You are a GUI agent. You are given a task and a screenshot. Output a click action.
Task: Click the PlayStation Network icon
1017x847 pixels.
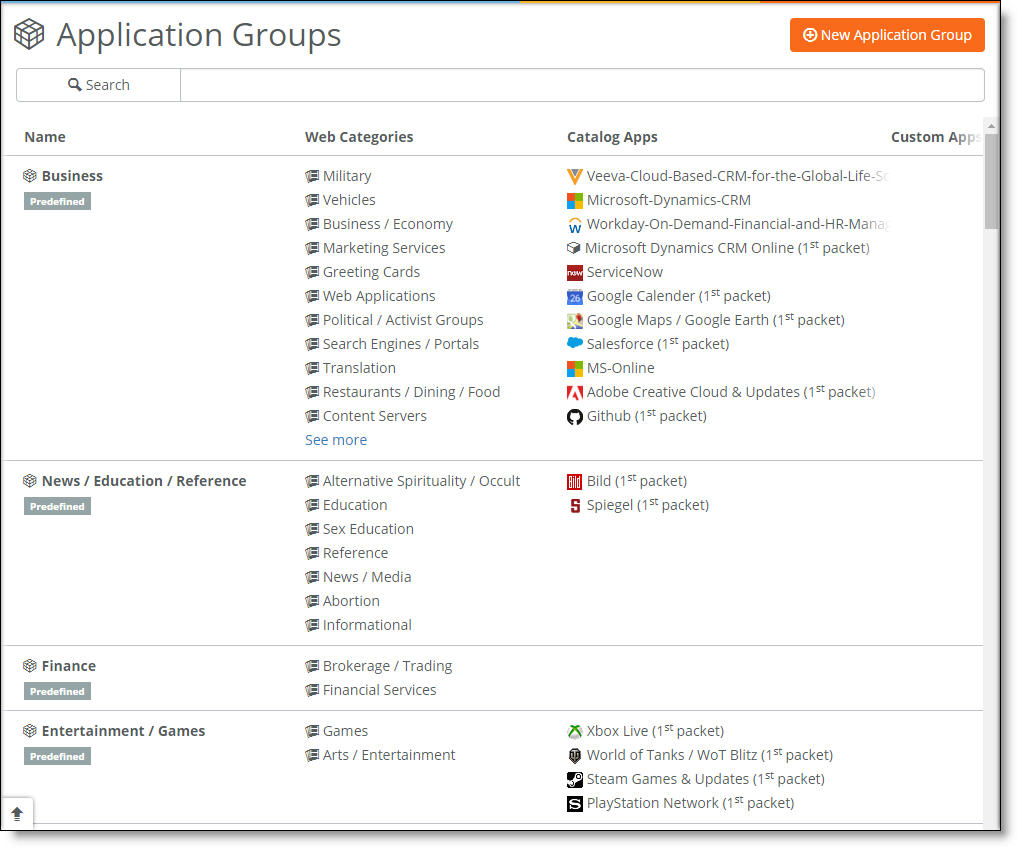click(x=575, y=803)
